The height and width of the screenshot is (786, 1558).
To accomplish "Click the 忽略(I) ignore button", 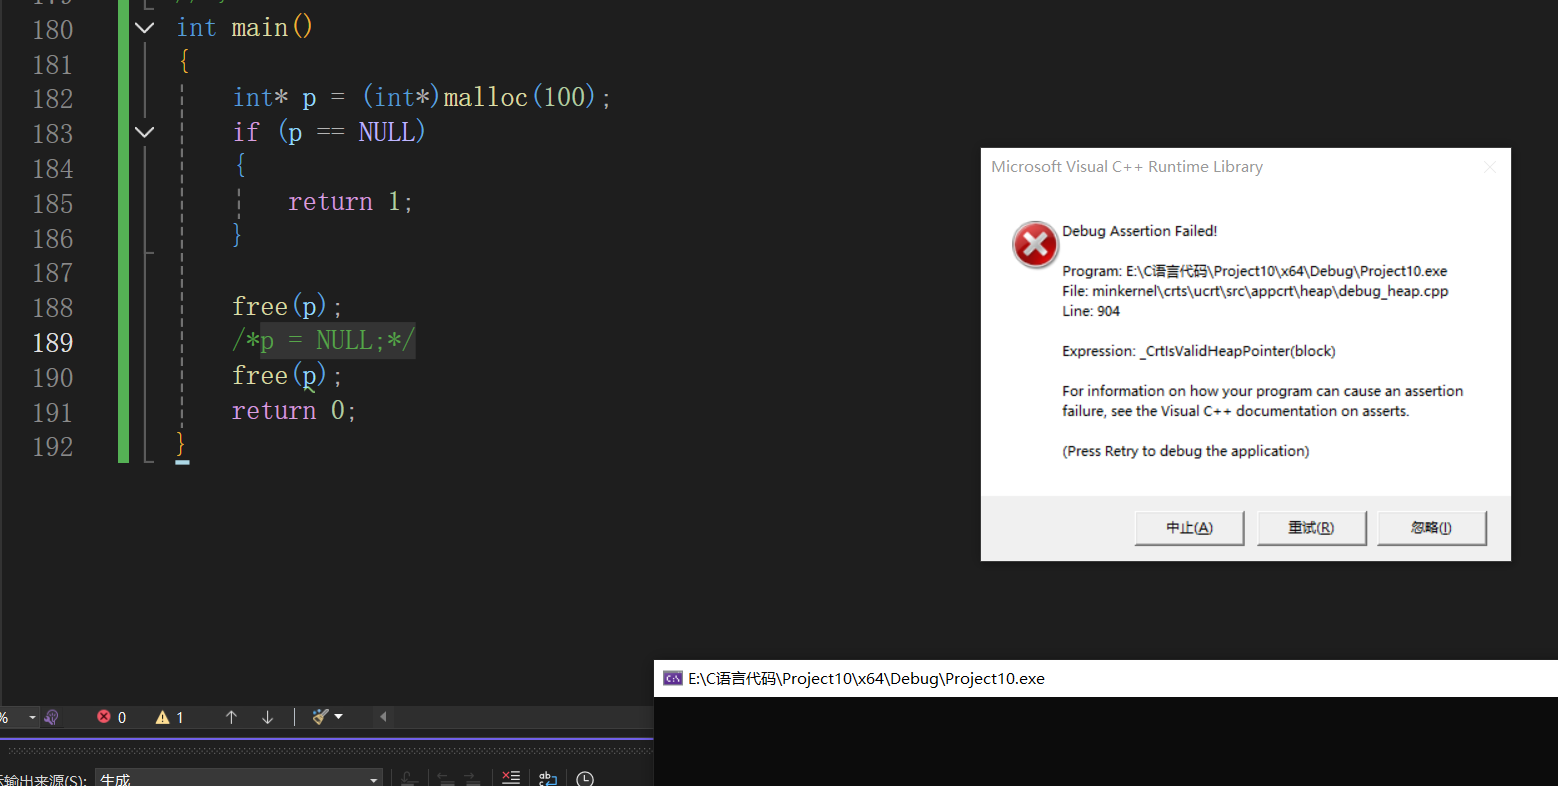I will 1431,528.
